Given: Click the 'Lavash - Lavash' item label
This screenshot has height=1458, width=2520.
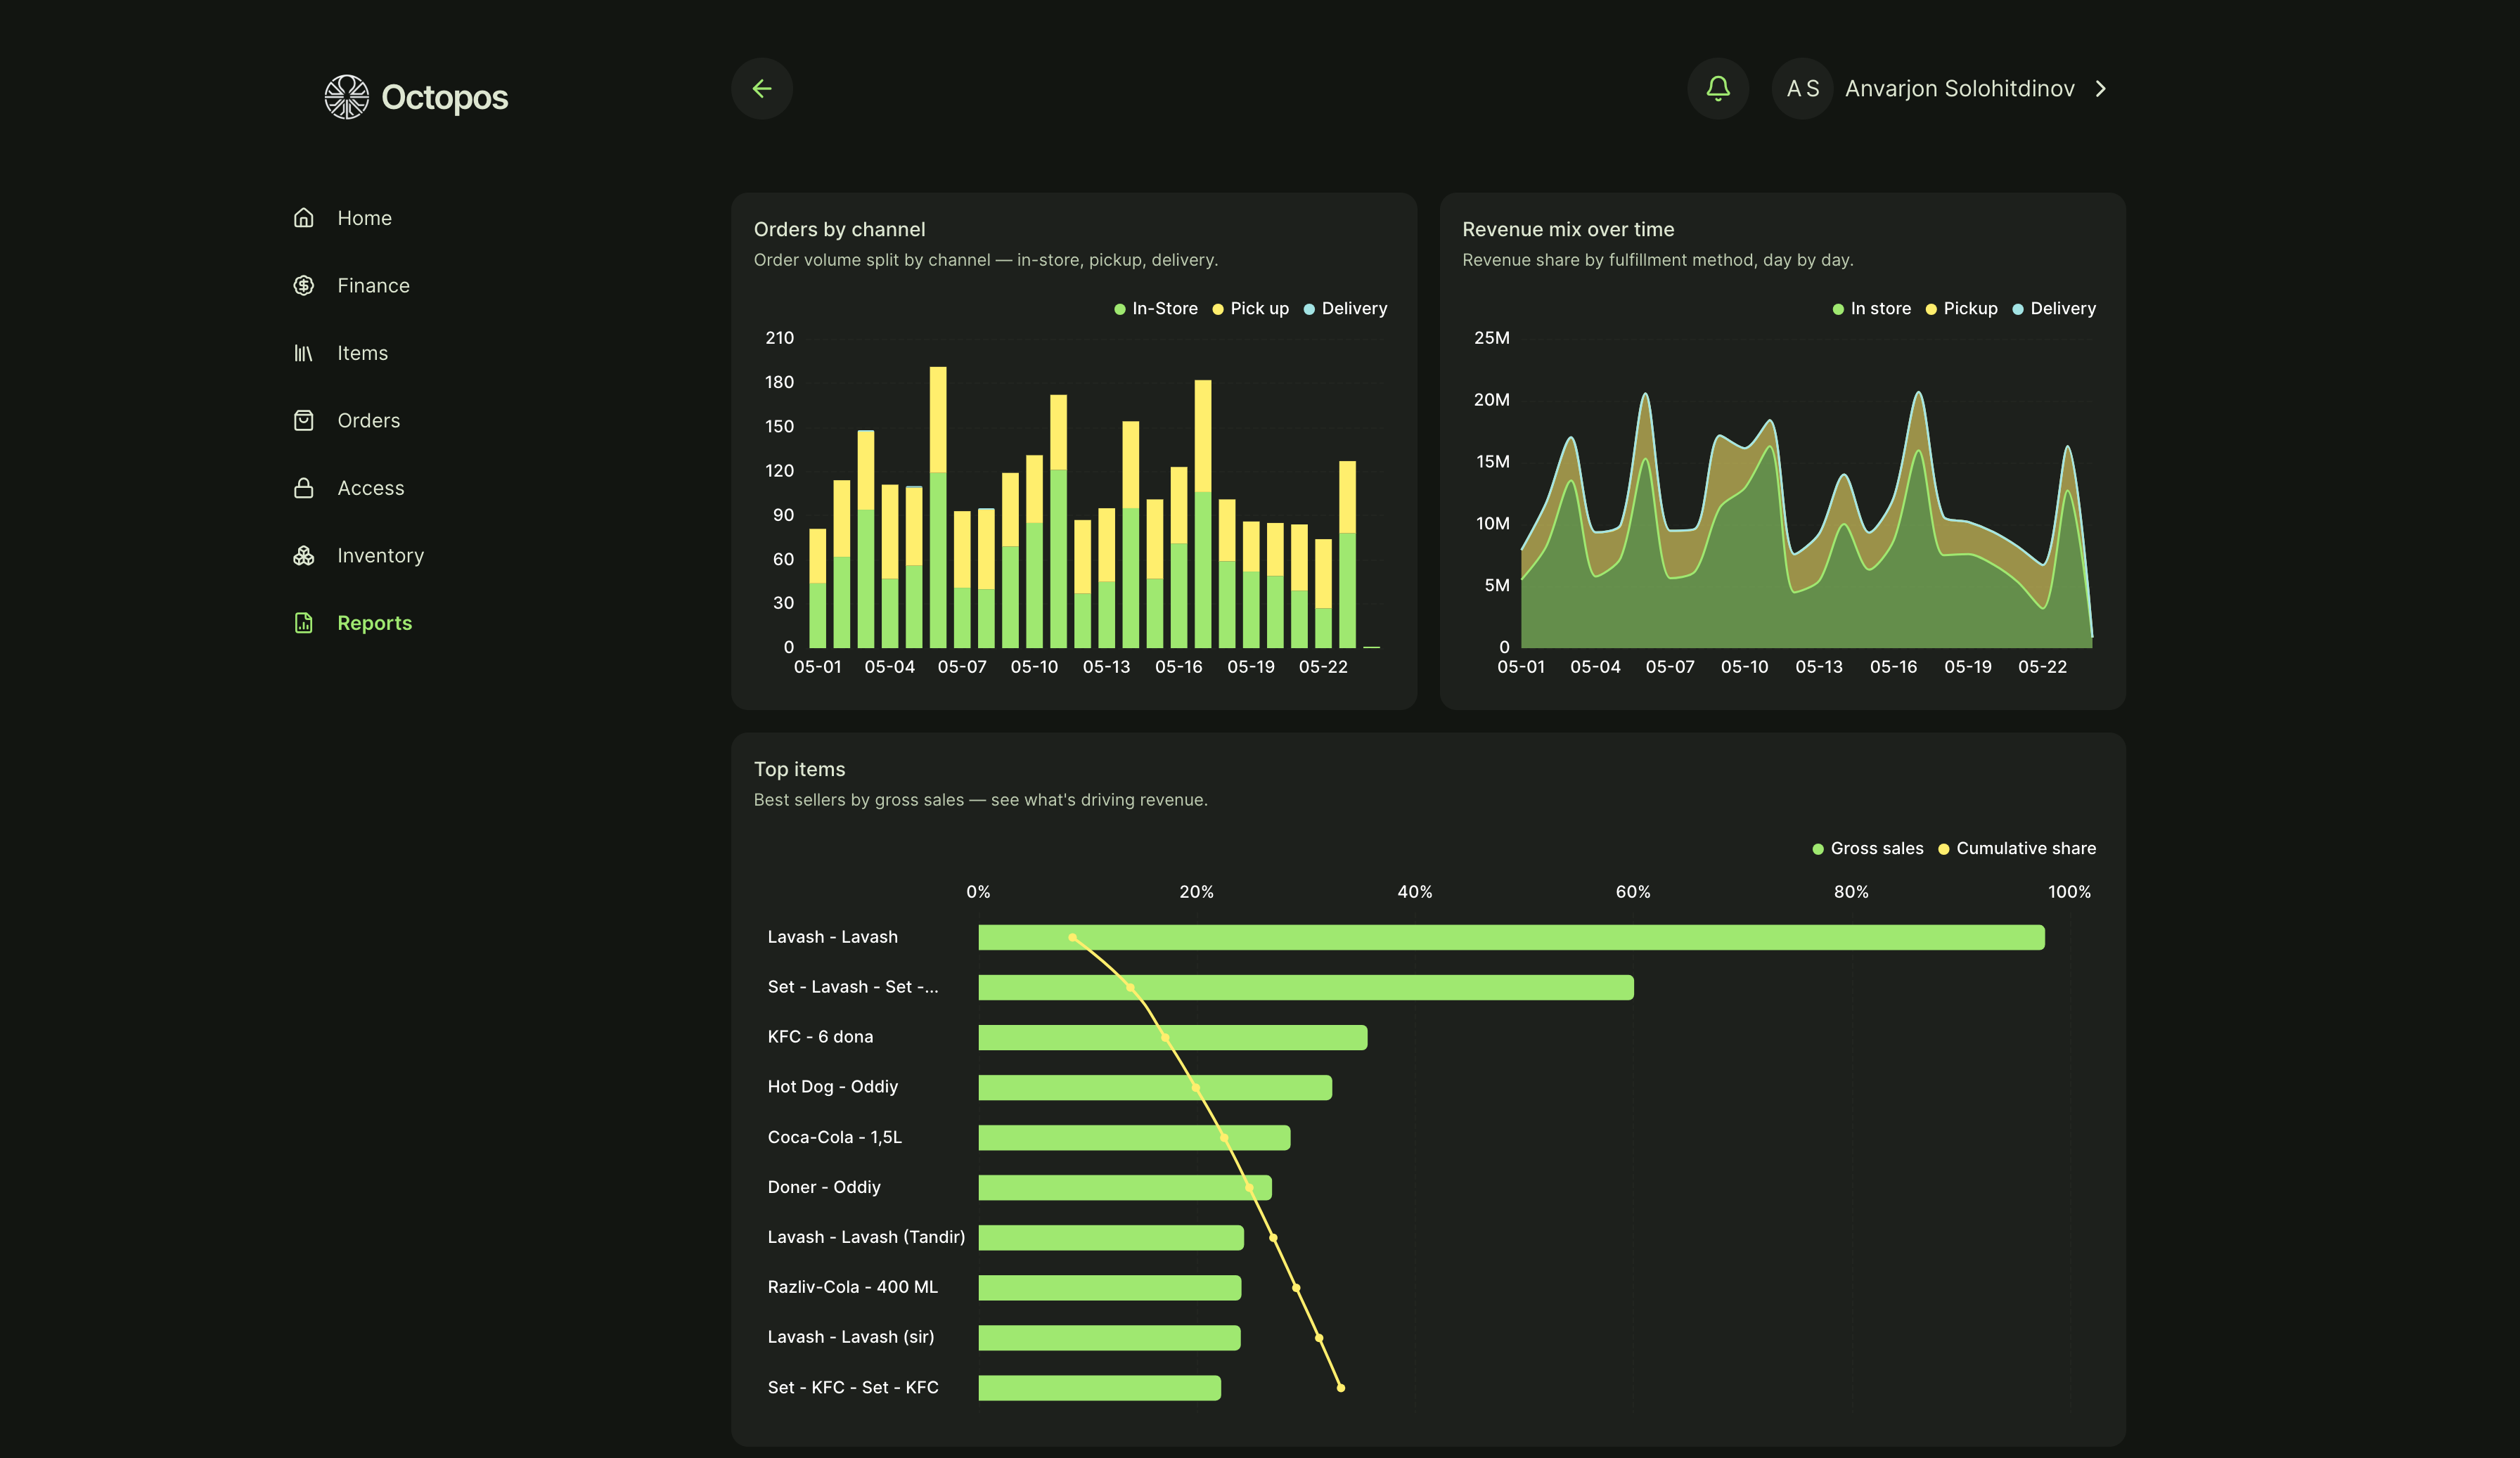Looking at the screenshot, I should (x=832, y=937).
